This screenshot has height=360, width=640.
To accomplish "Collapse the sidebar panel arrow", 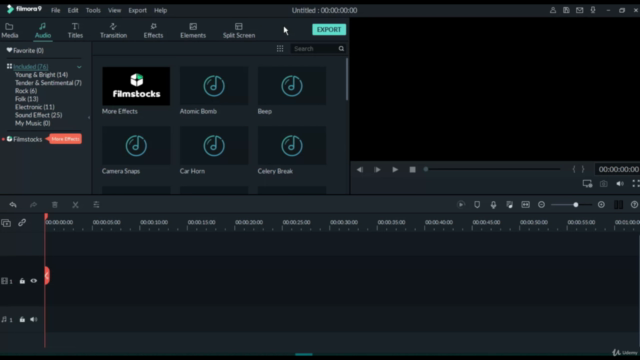I will [89, 118].
